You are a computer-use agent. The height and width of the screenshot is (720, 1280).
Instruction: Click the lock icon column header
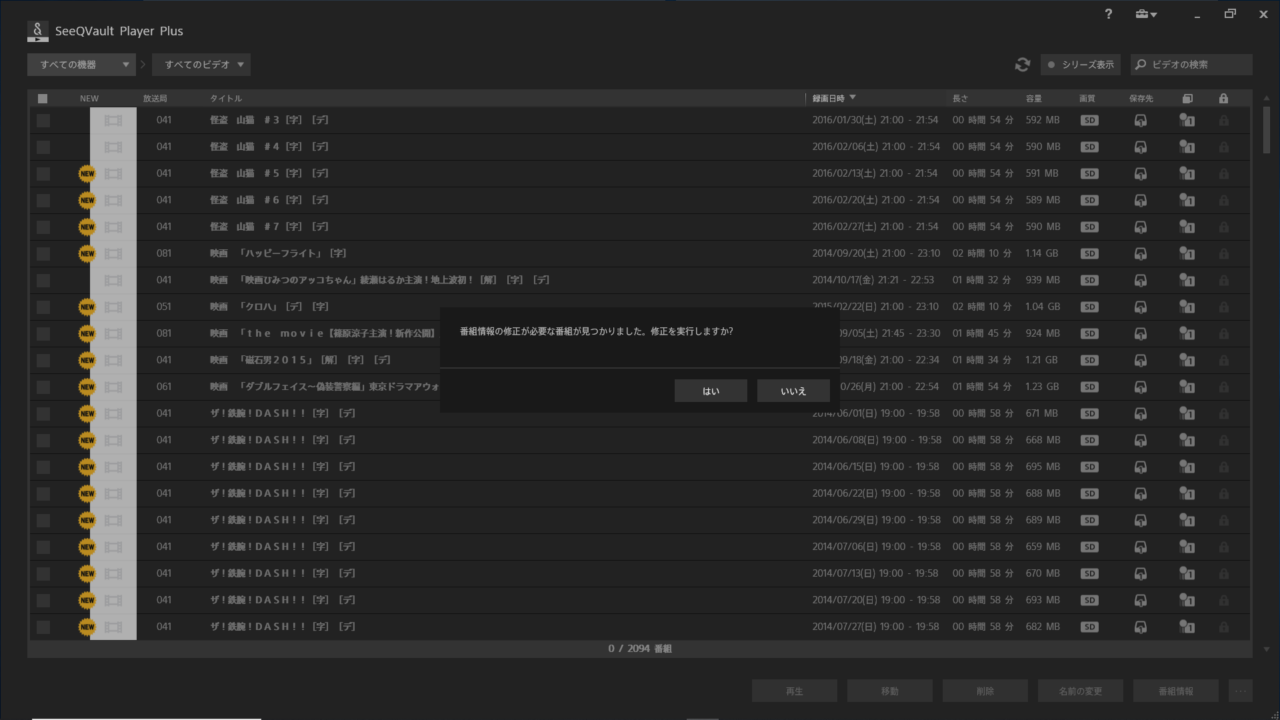1224,98
